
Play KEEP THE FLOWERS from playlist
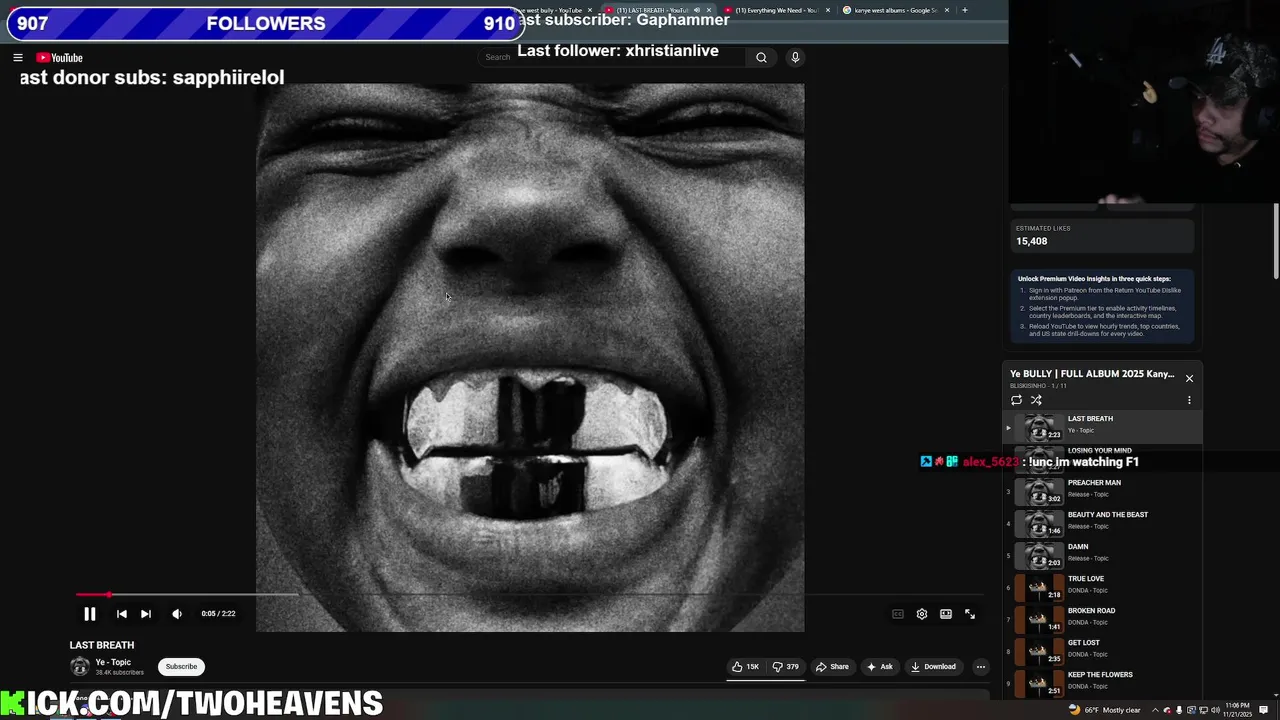click(x=1103, y=683)
